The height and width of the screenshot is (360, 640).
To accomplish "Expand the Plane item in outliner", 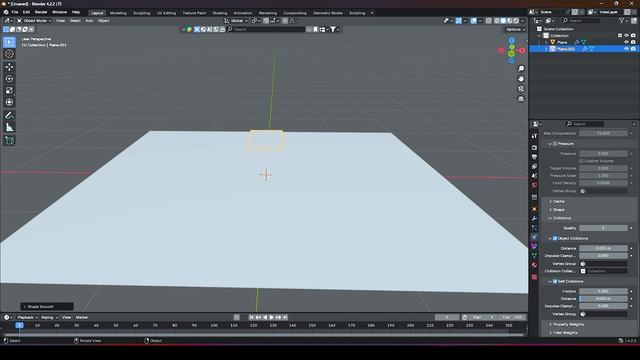I will tap(546, 42).
